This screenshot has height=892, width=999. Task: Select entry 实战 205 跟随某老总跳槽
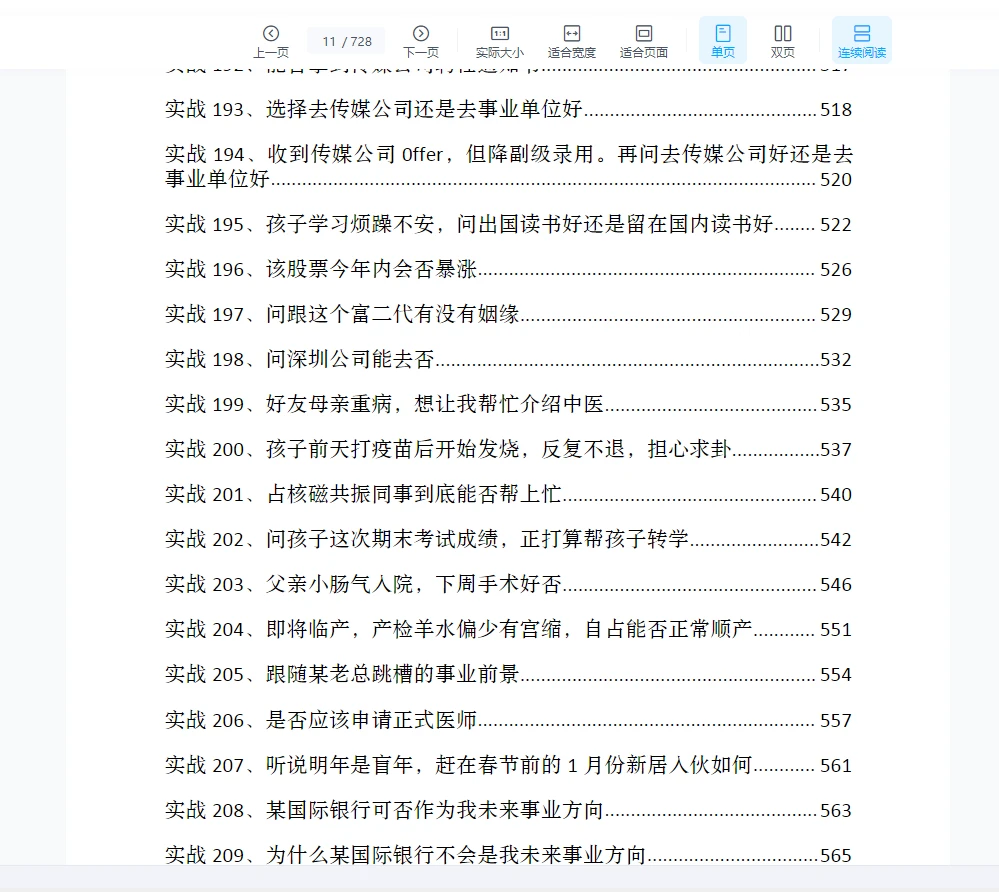508,674
